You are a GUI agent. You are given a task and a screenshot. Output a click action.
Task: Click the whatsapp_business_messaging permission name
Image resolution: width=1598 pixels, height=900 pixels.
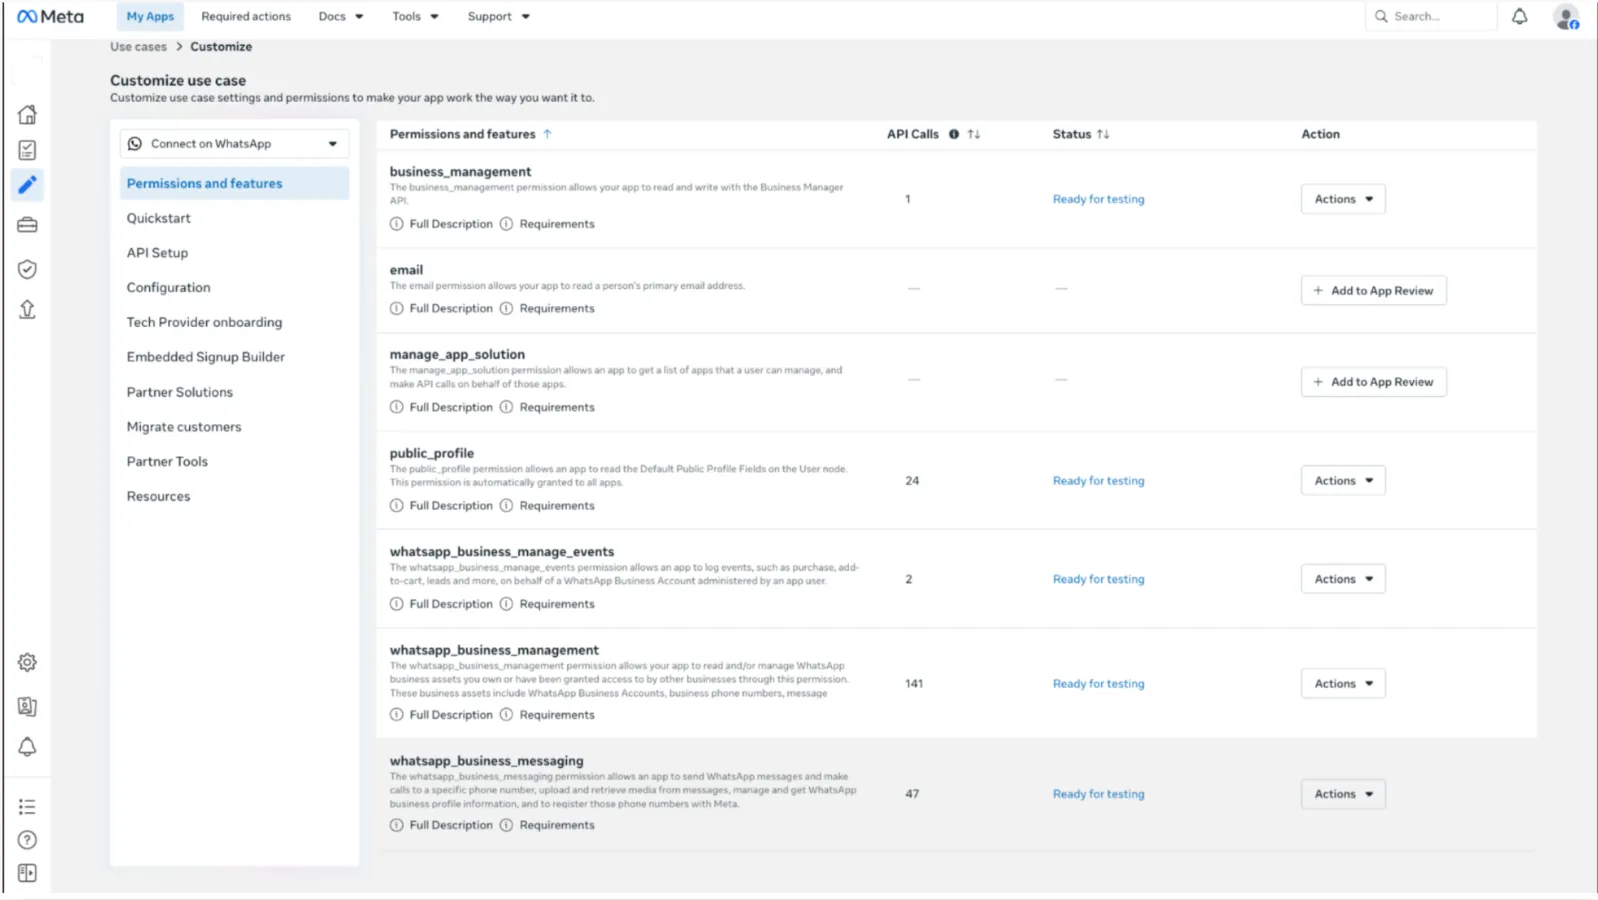tap(486, 761)
